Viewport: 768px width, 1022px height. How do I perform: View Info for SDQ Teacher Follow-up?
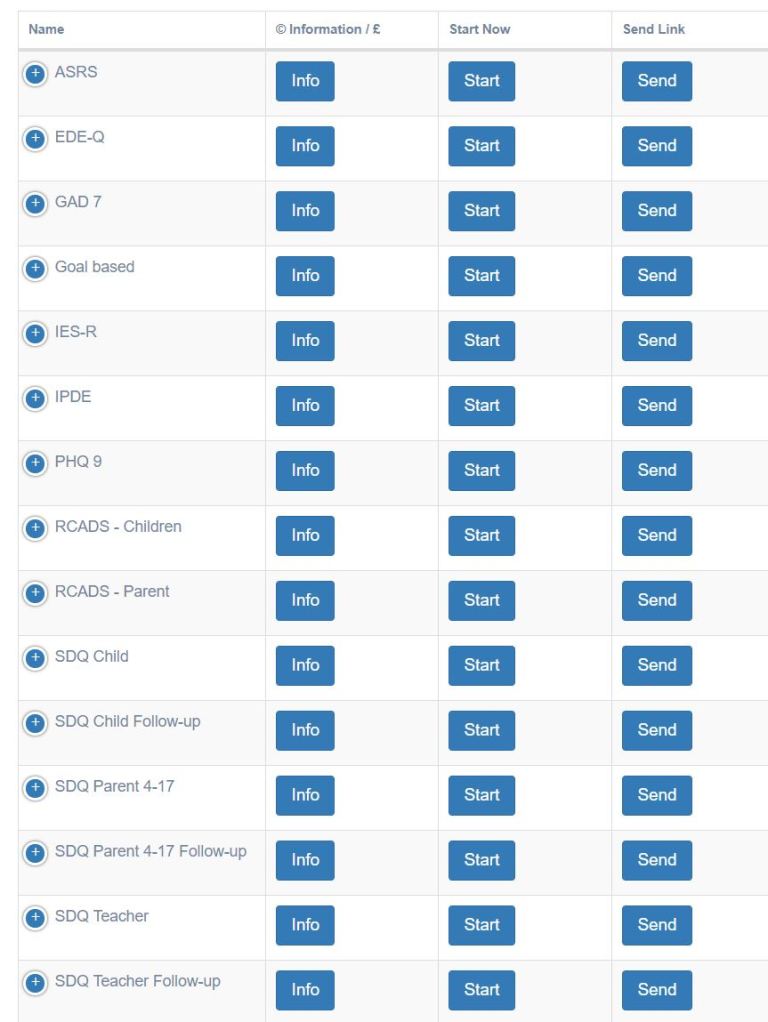305,990
